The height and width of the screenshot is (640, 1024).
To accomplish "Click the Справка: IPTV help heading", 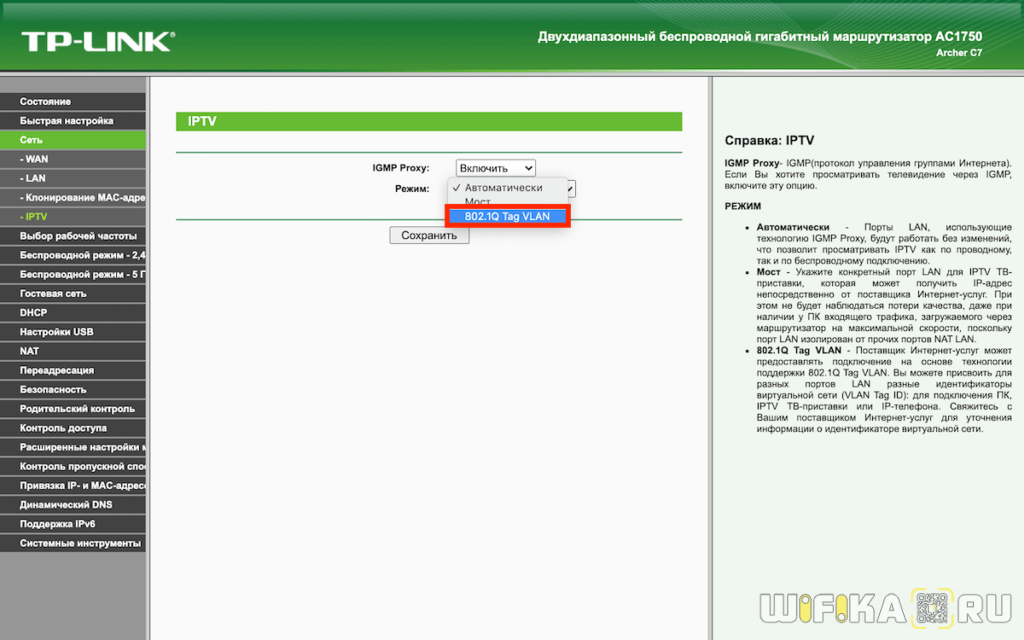I will click(x=769, y=140).
